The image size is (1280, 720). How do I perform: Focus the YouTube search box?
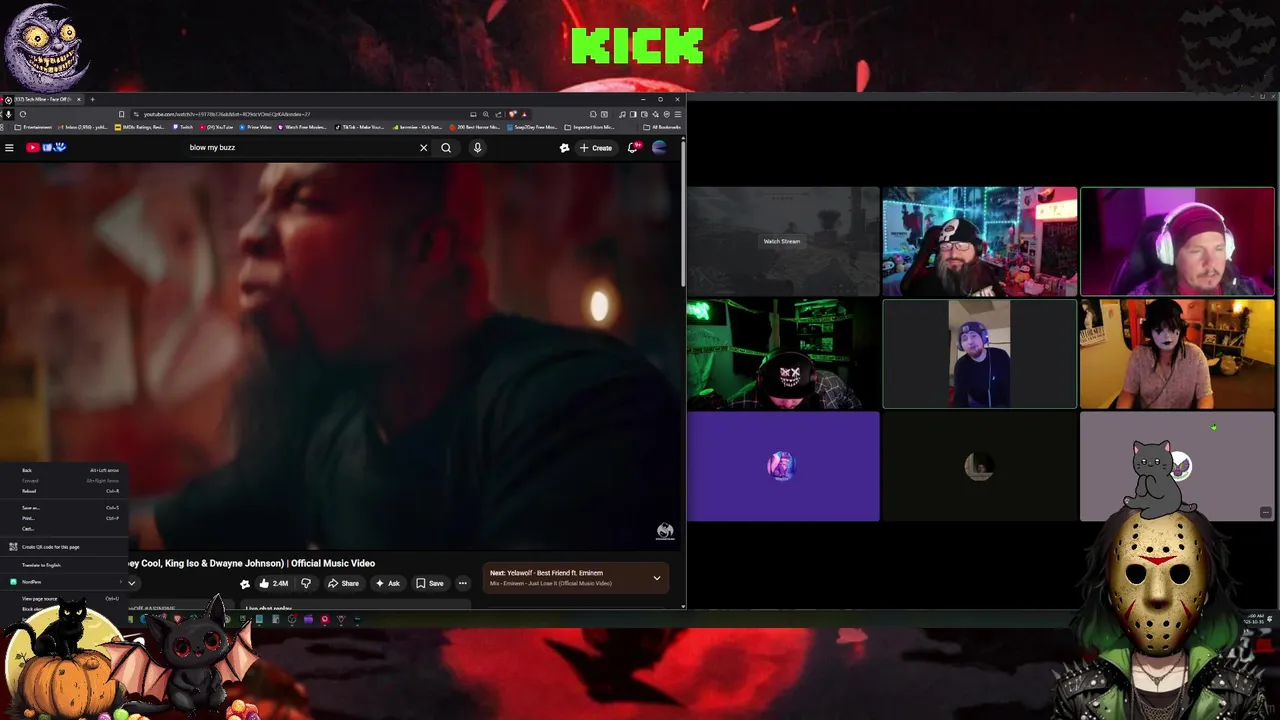pos(300,148)
